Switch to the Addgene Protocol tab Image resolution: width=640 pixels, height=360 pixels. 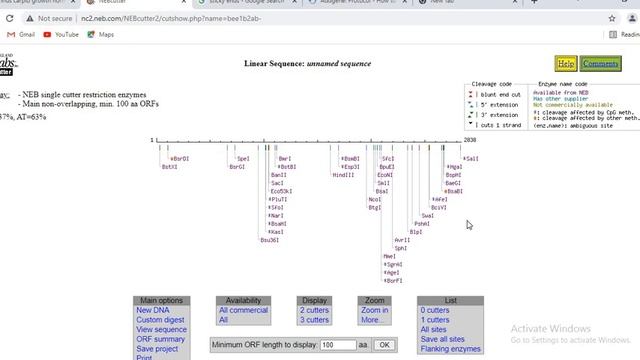point(355,2)
